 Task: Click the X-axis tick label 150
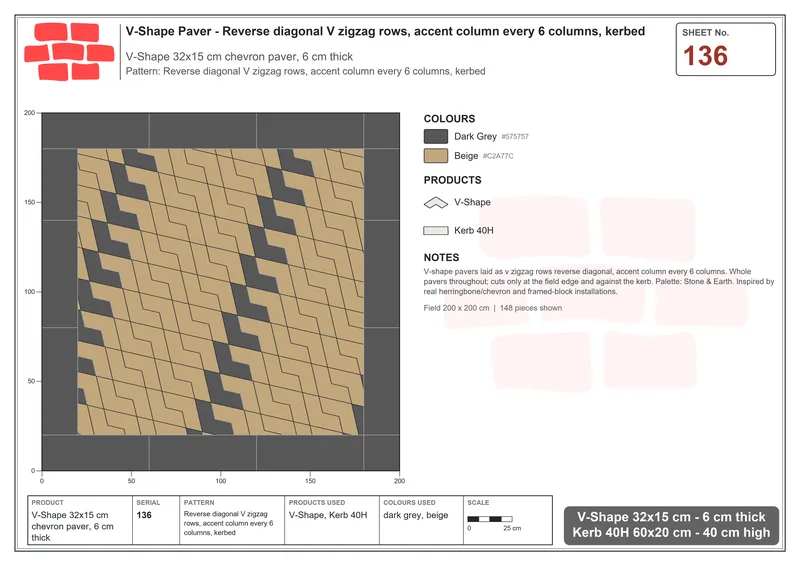[x=310, y=481]
